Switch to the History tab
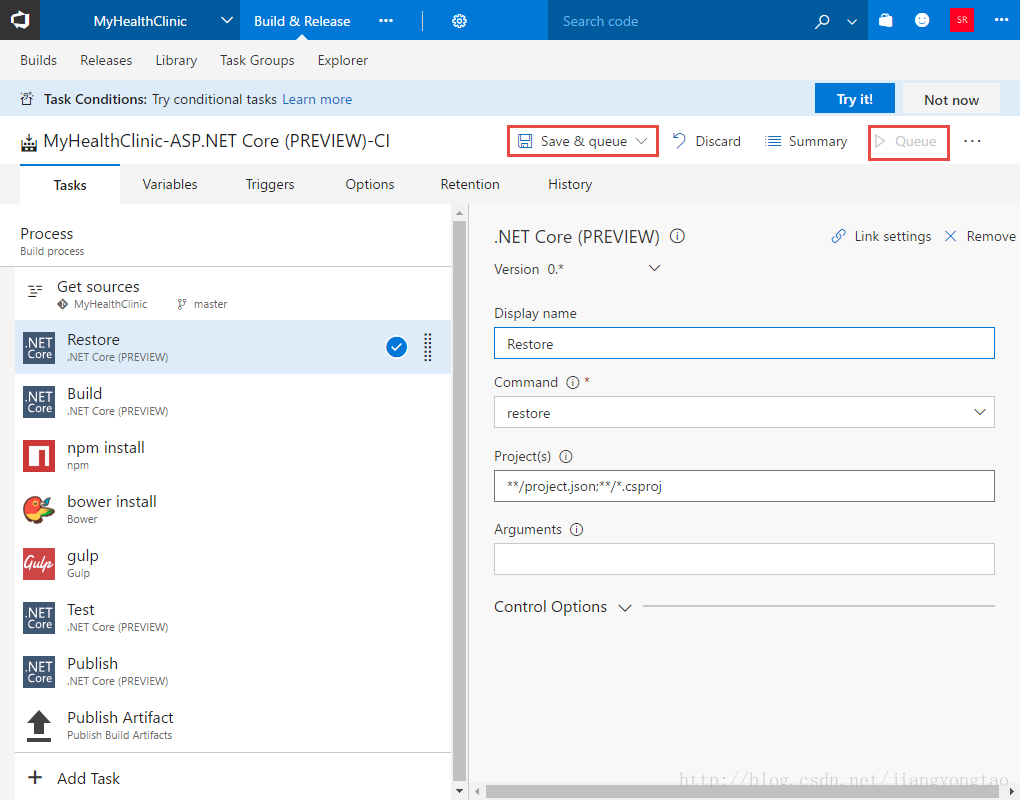1020x800 pixels. click(570, 185)
